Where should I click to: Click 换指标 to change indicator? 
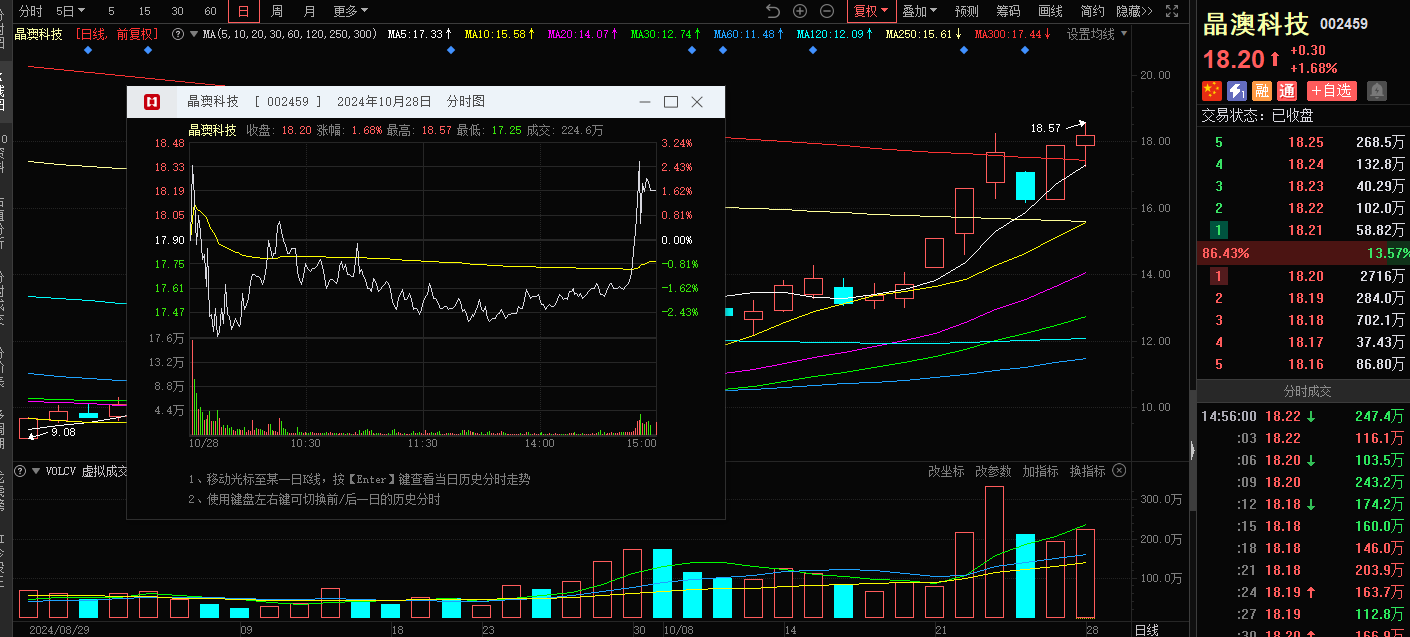coord(1087,471)
